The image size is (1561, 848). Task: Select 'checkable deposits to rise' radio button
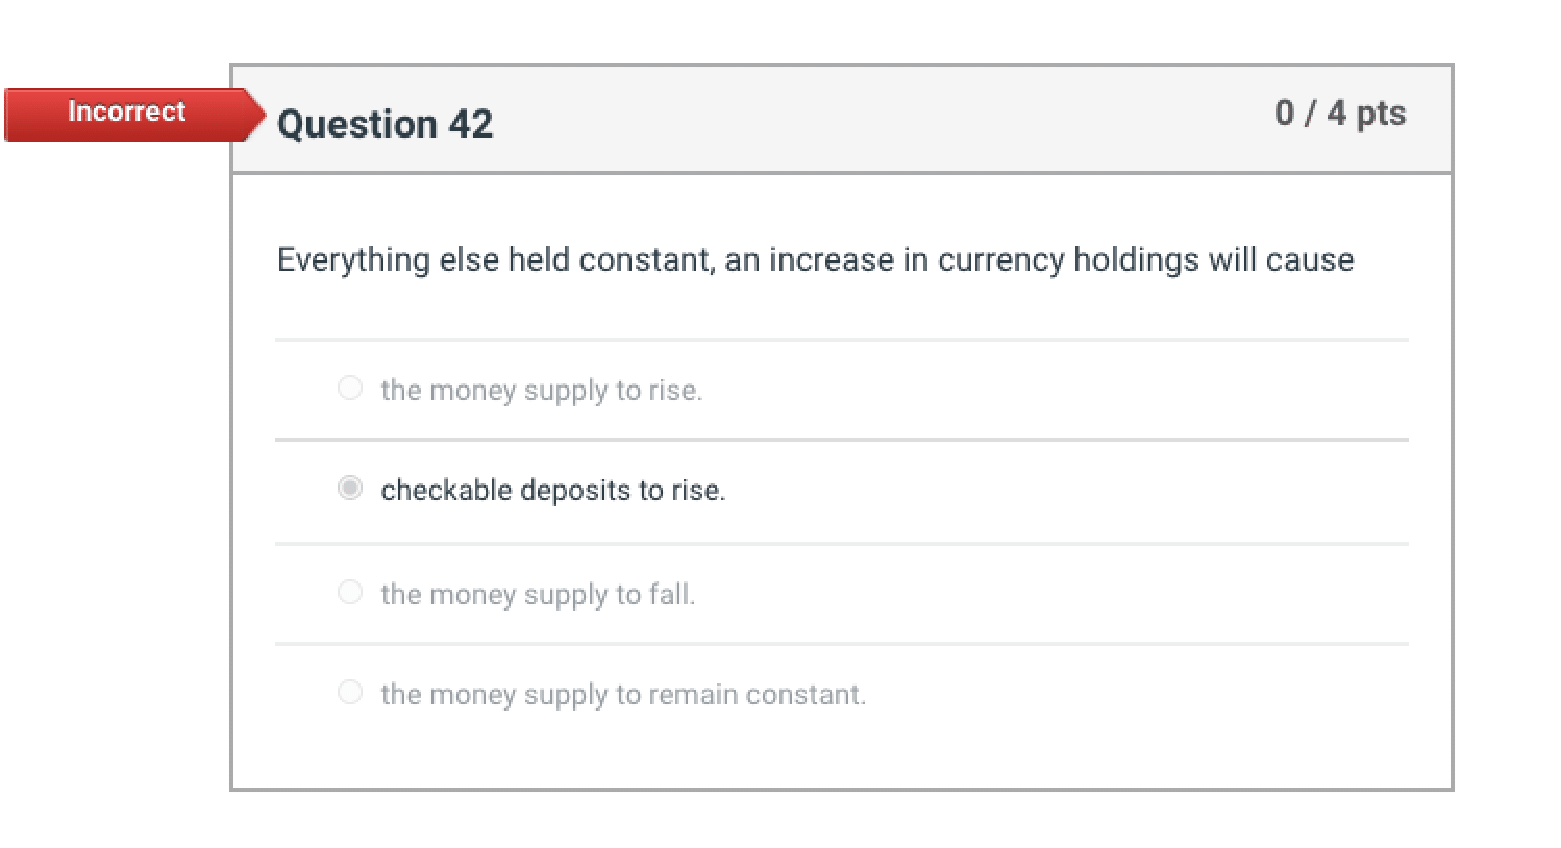[x=350, y=488]
